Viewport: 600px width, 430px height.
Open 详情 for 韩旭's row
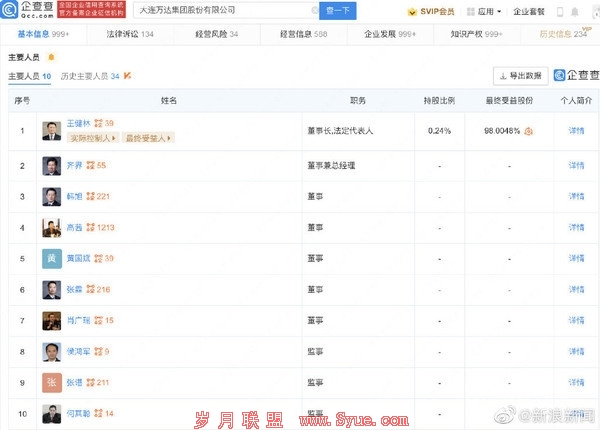coord(576,196)
